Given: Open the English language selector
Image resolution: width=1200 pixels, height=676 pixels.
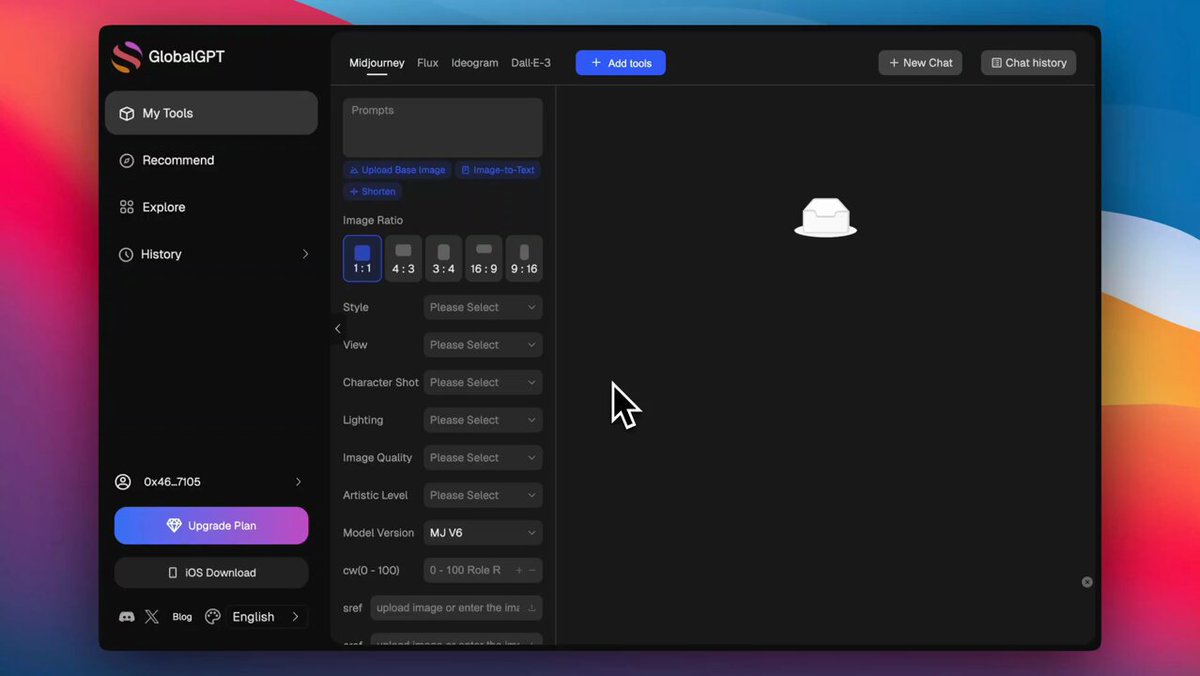Looking at the screenshot, I should click(267, 617).
